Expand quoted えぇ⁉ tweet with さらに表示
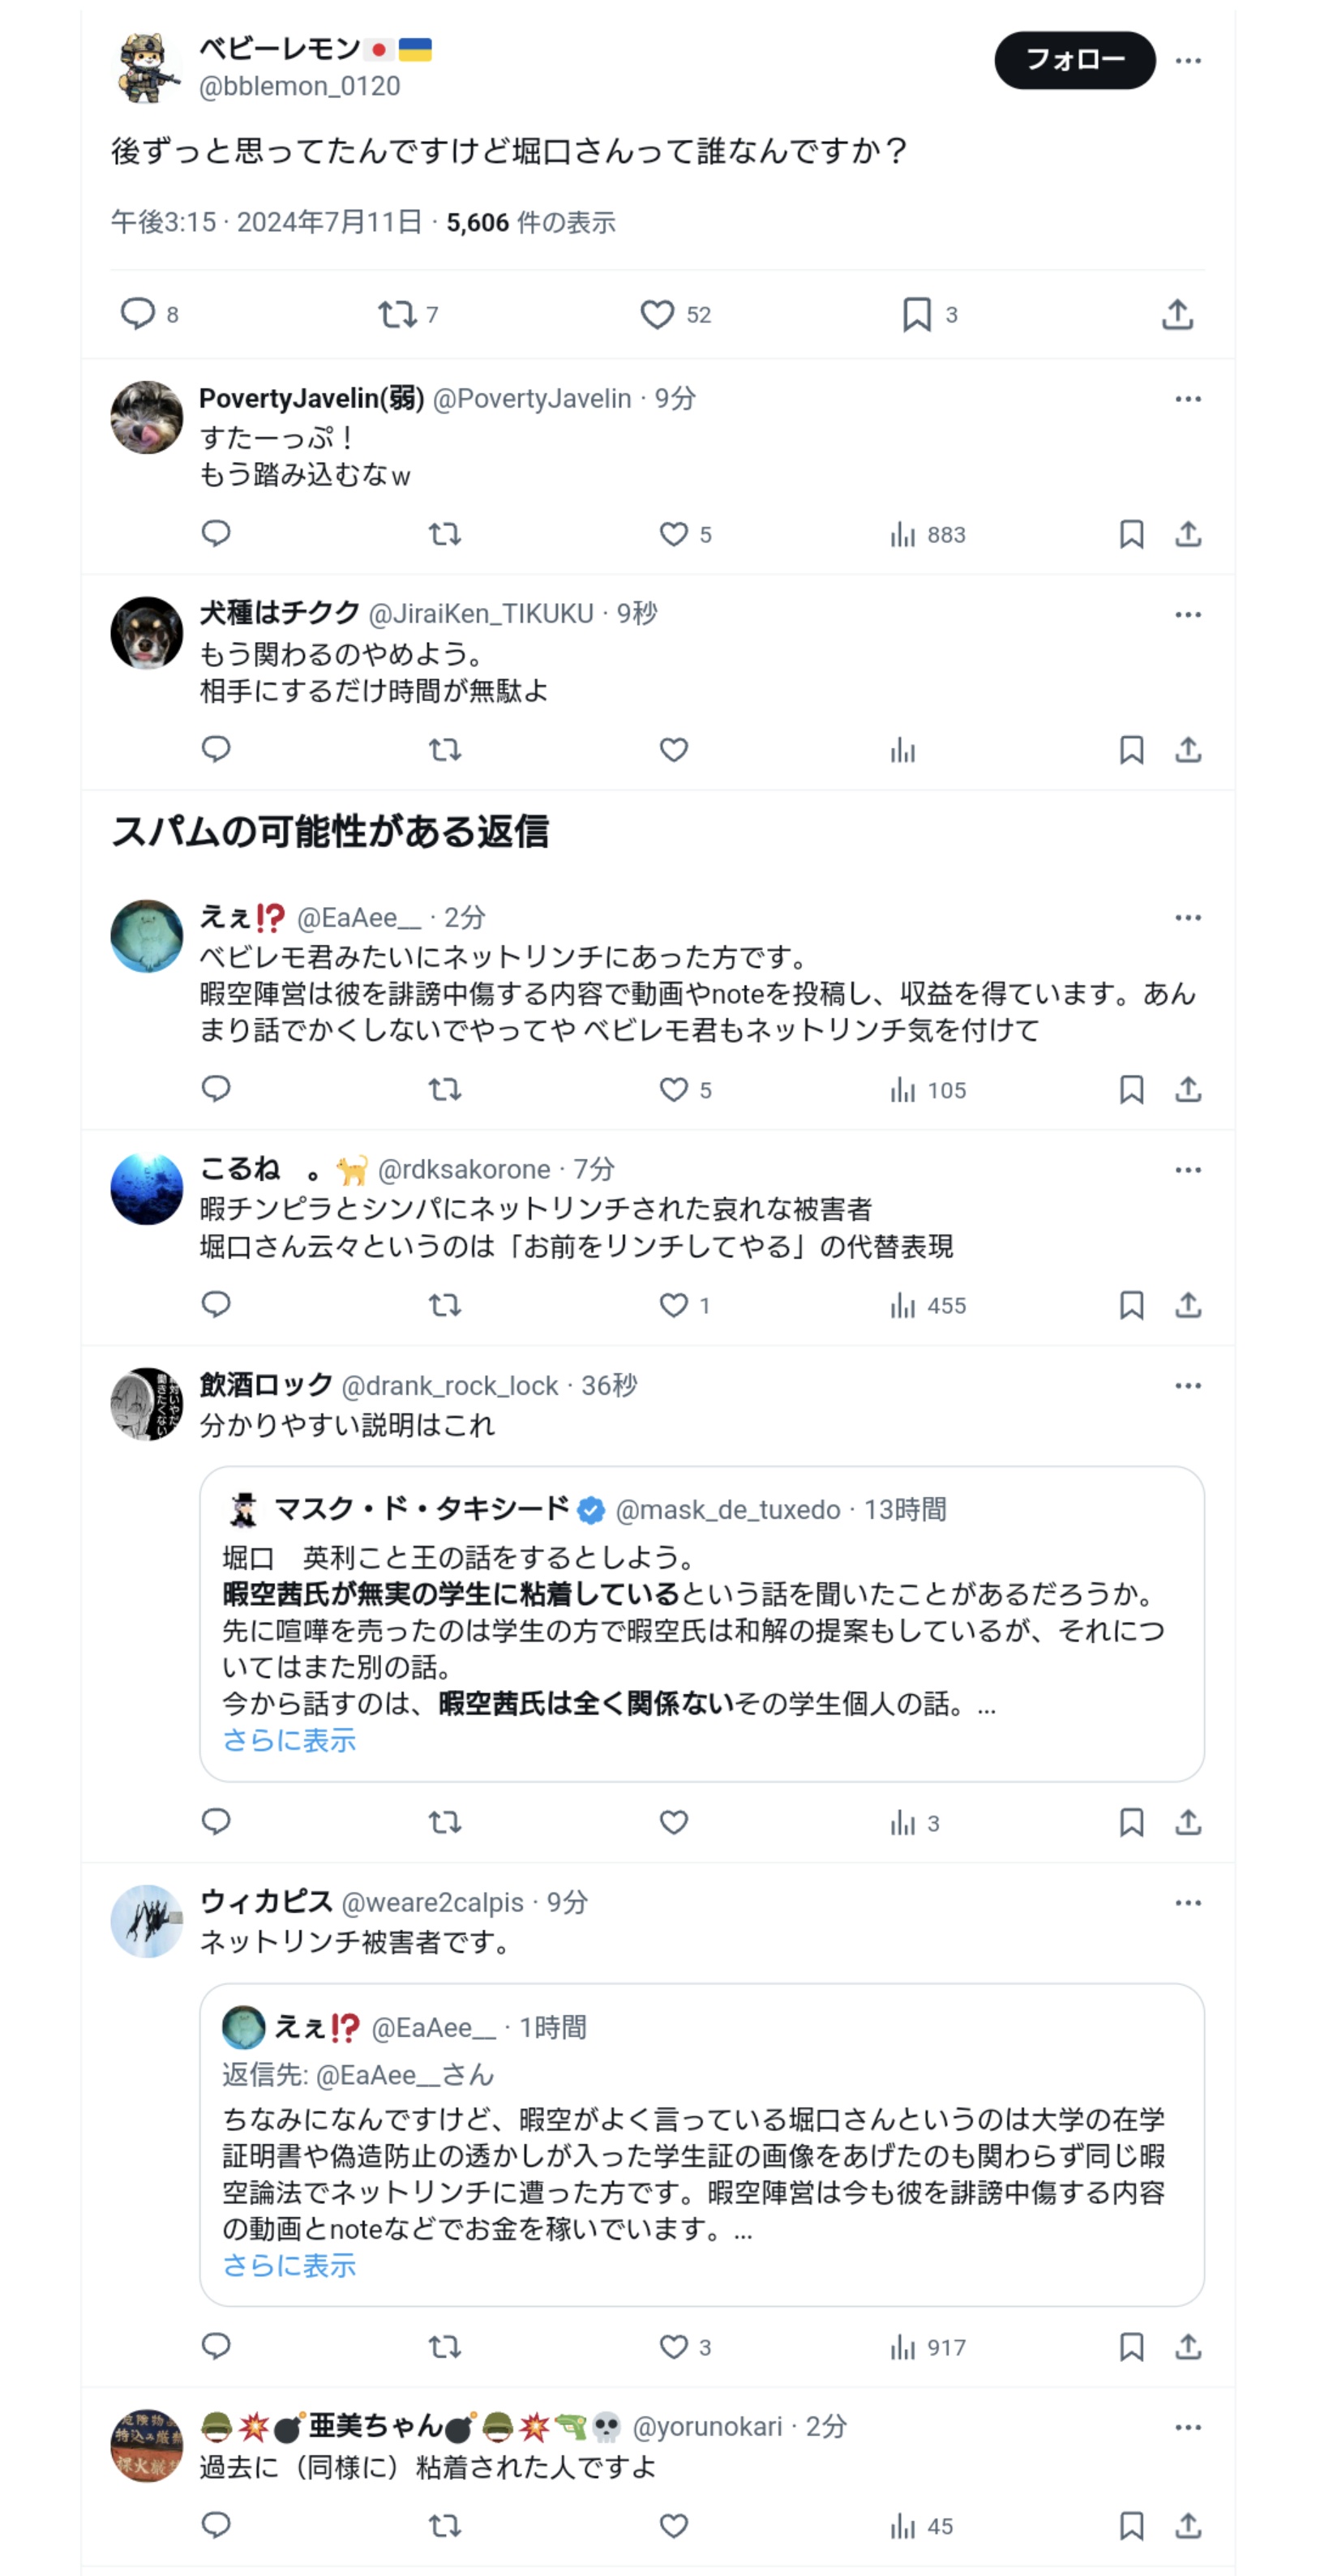This screenshot has height=2576, width=1333. (289, 2265)
